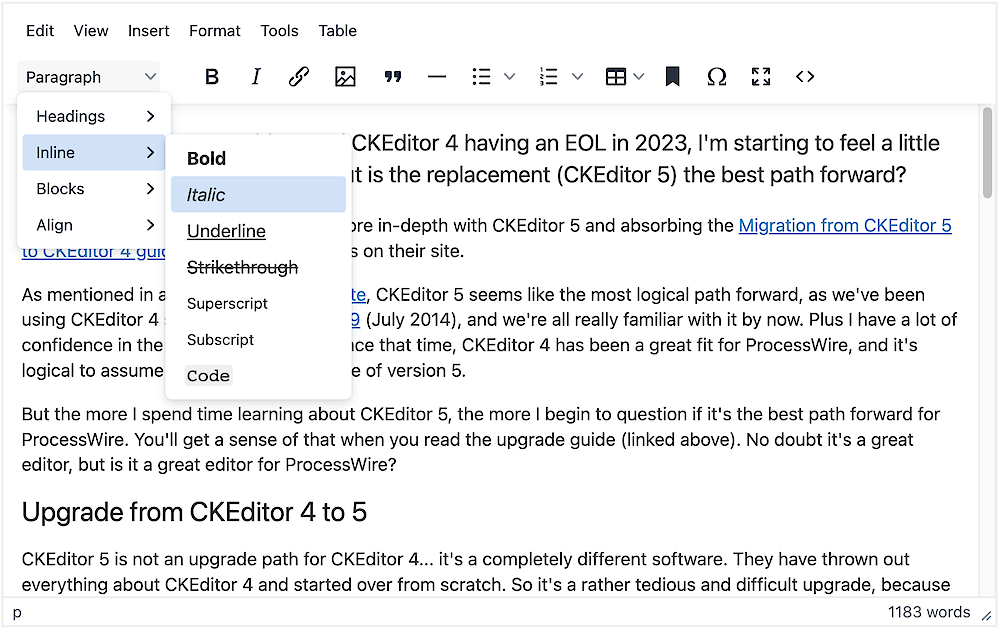Screen dimensions: 1000x630
Task: Choose Italic in Inline submenu
Action: [258, 195]
